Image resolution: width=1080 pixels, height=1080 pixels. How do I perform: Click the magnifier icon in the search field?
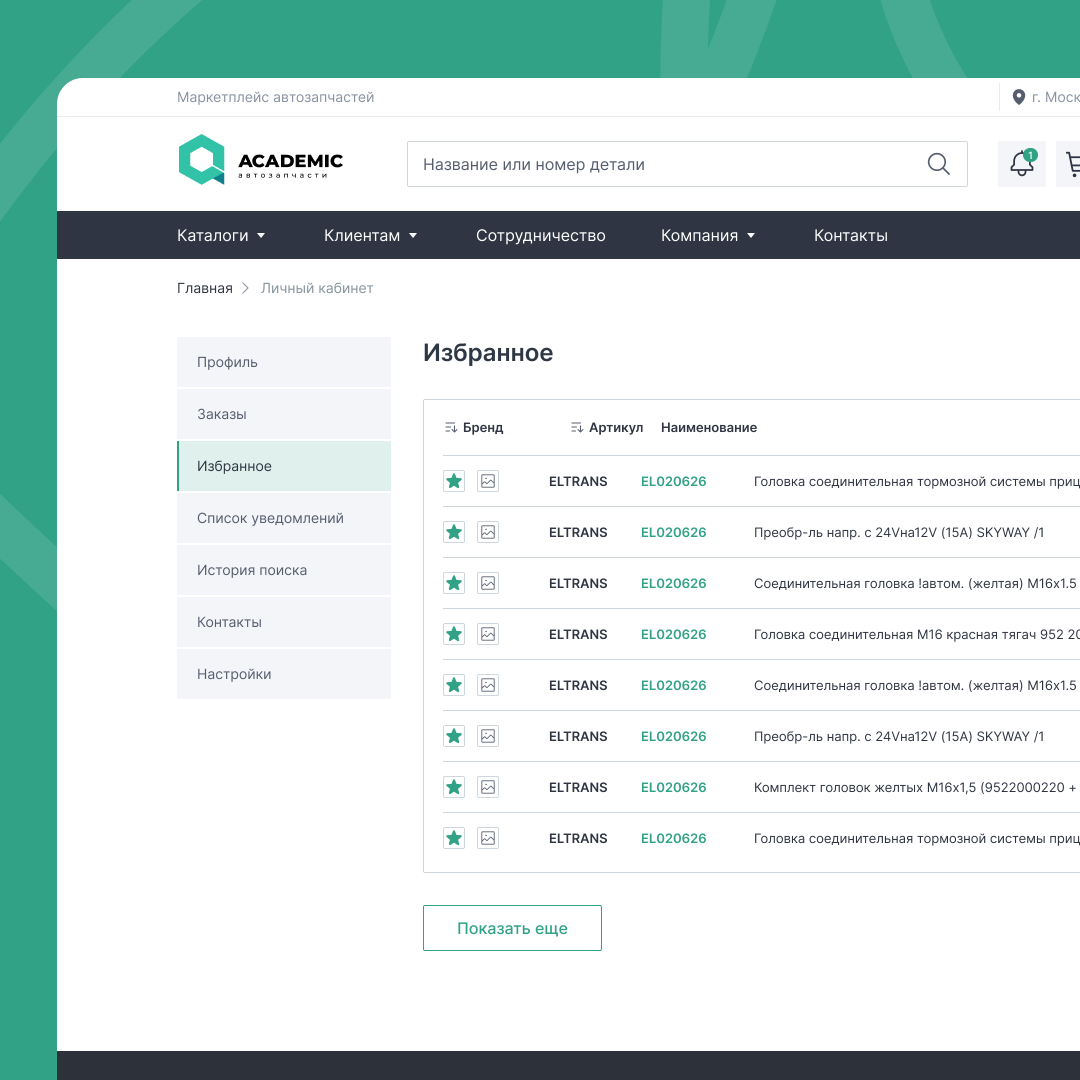click(x=938, y=164)
